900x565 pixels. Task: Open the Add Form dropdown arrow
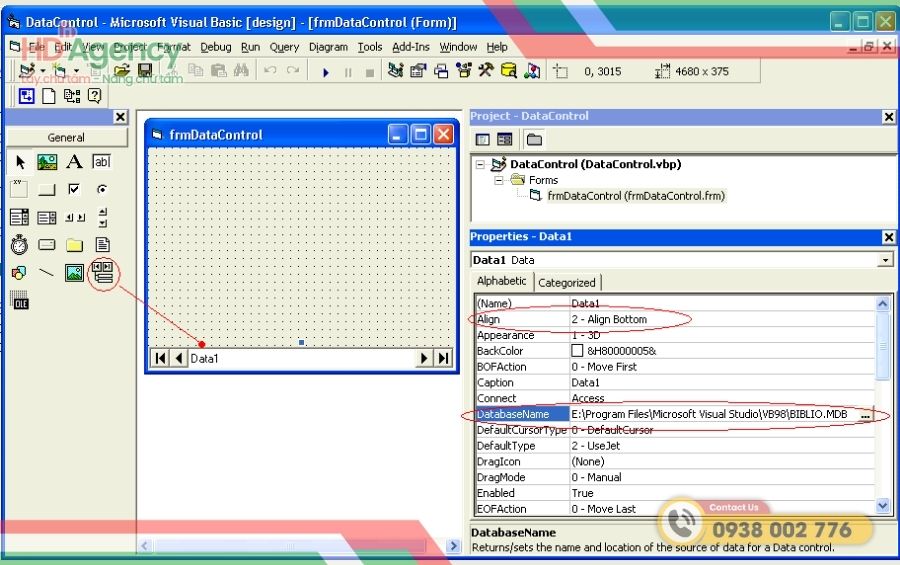coord(76,71)
